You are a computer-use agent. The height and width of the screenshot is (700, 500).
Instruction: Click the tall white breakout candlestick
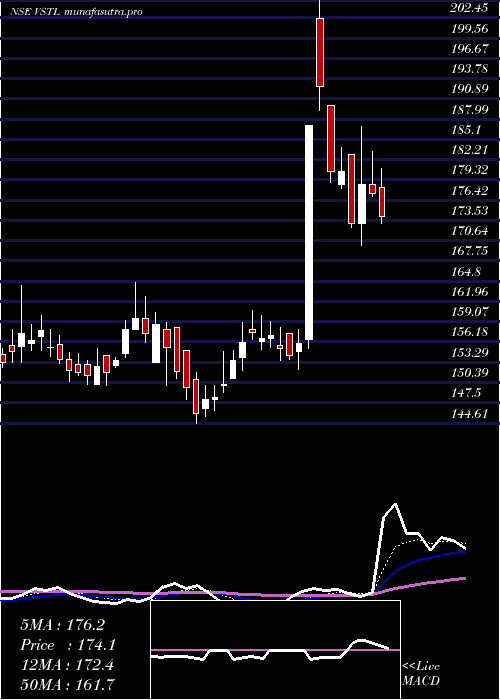[x=309, y=233]
